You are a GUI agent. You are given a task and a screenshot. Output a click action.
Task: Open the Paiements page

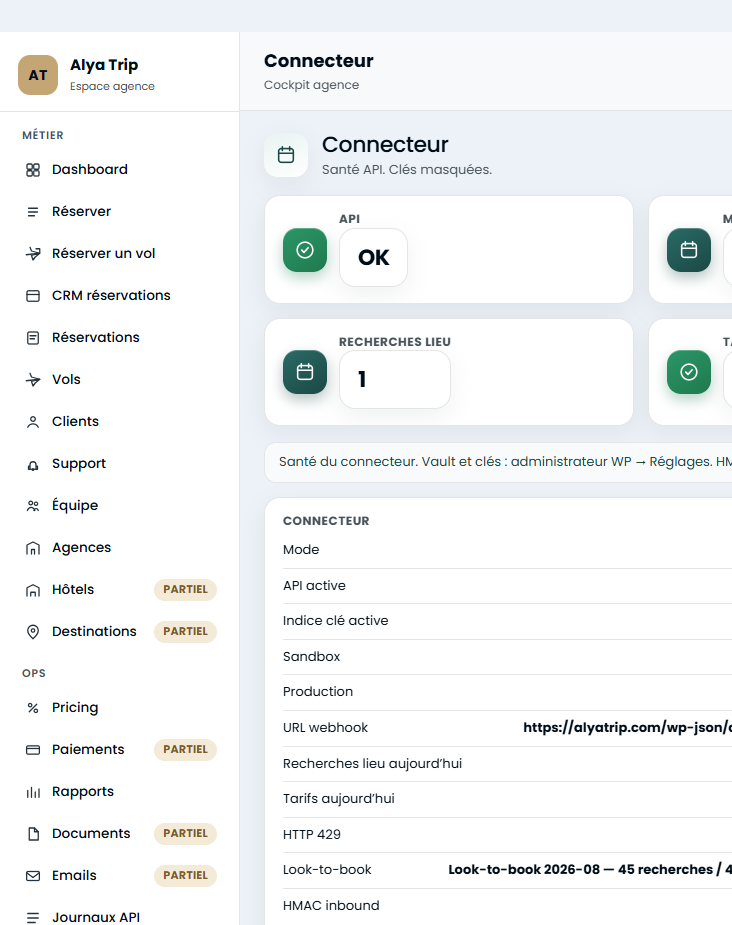coord(120,750)
